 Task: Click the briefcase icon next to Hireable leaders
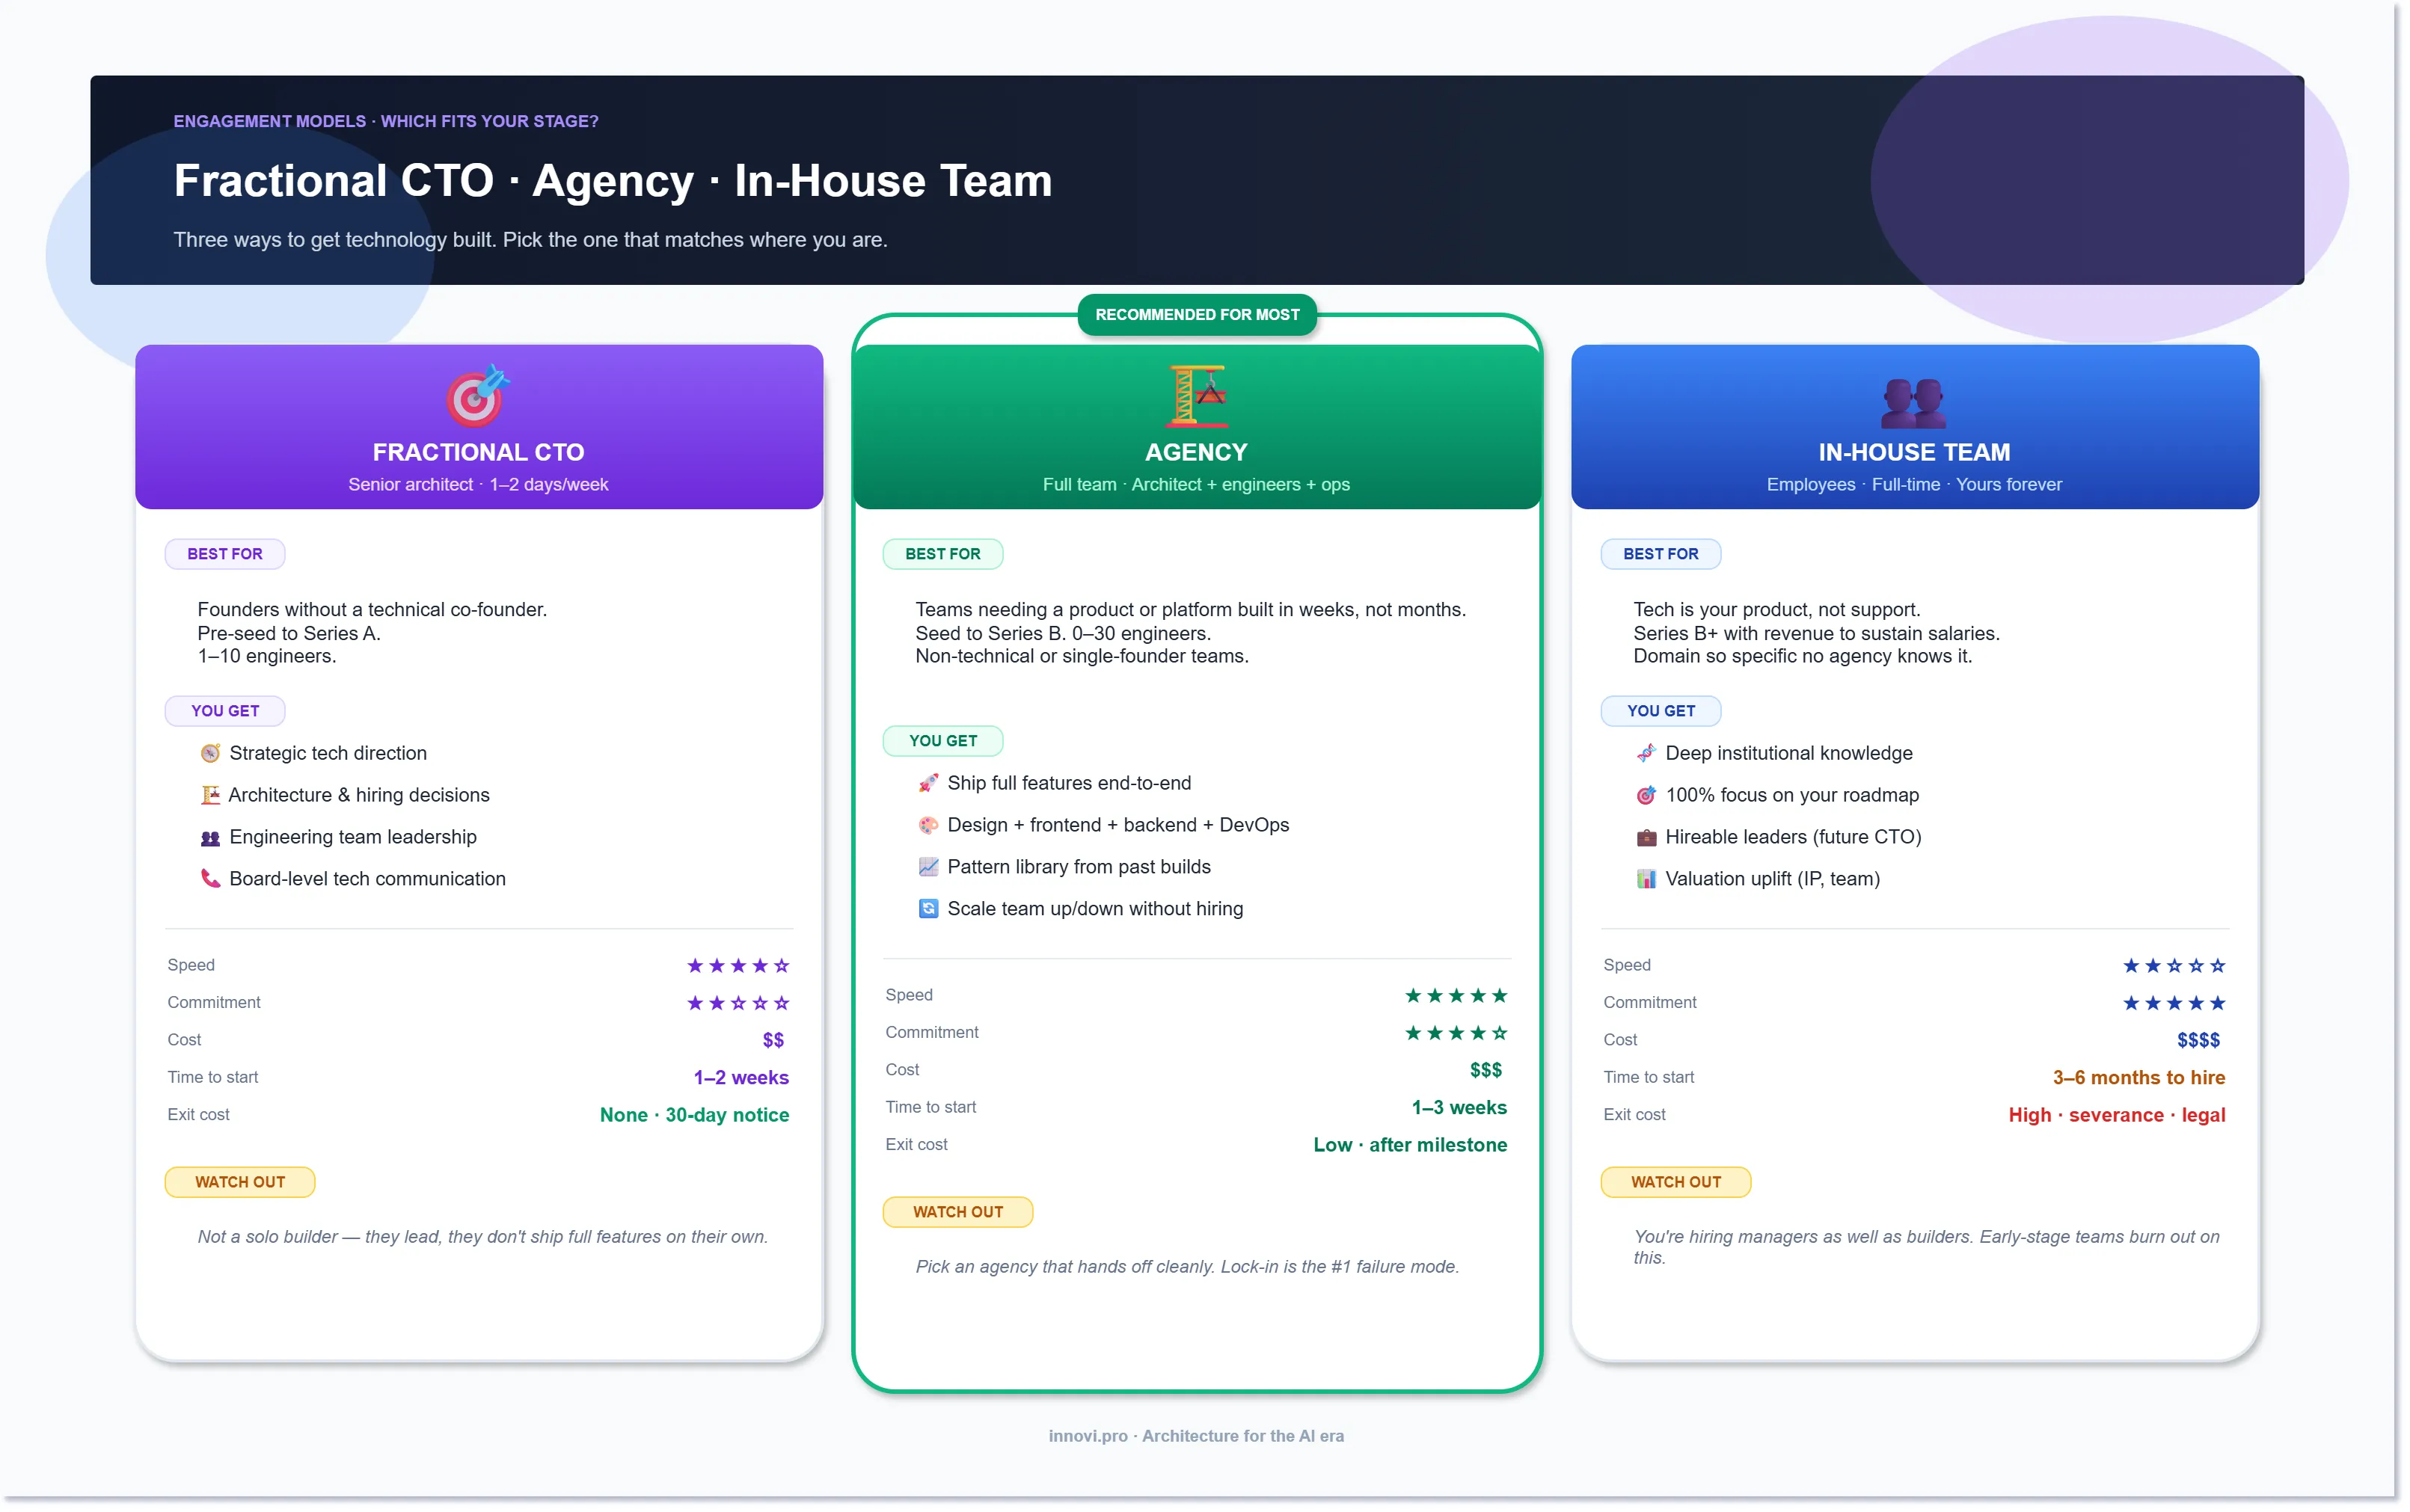(x=1646, y=837)
